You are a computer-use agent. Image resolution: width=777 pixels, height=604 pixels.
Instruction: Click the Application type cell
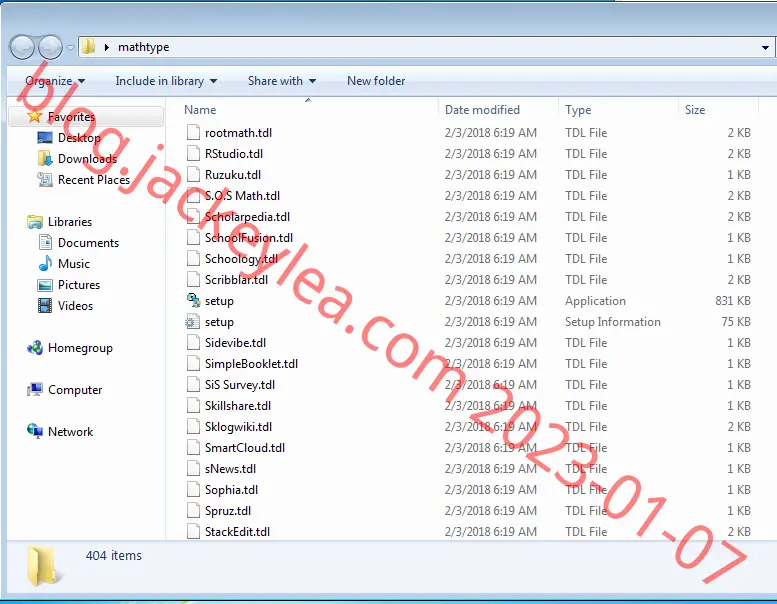pyautogui.click(x=595, y=301)
